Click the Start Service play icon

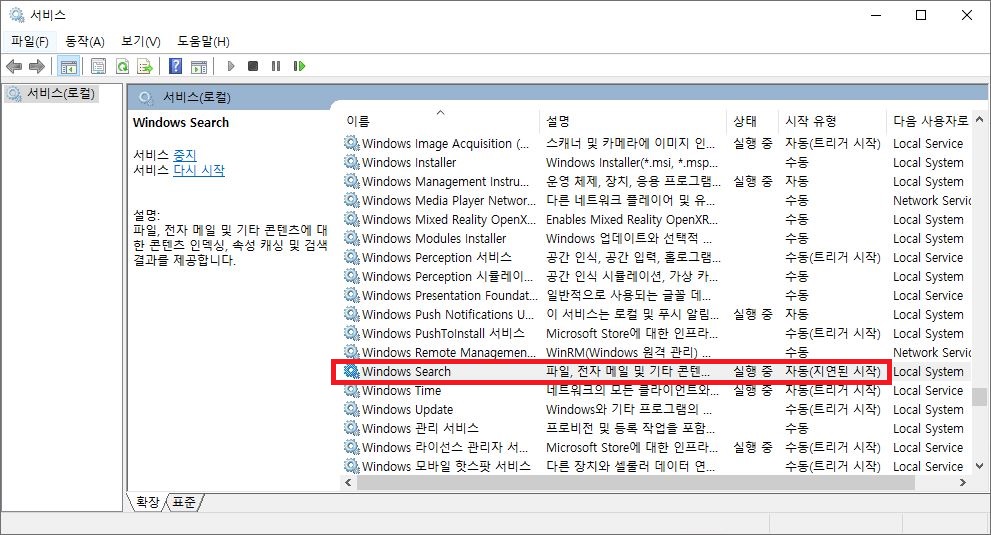231,66
